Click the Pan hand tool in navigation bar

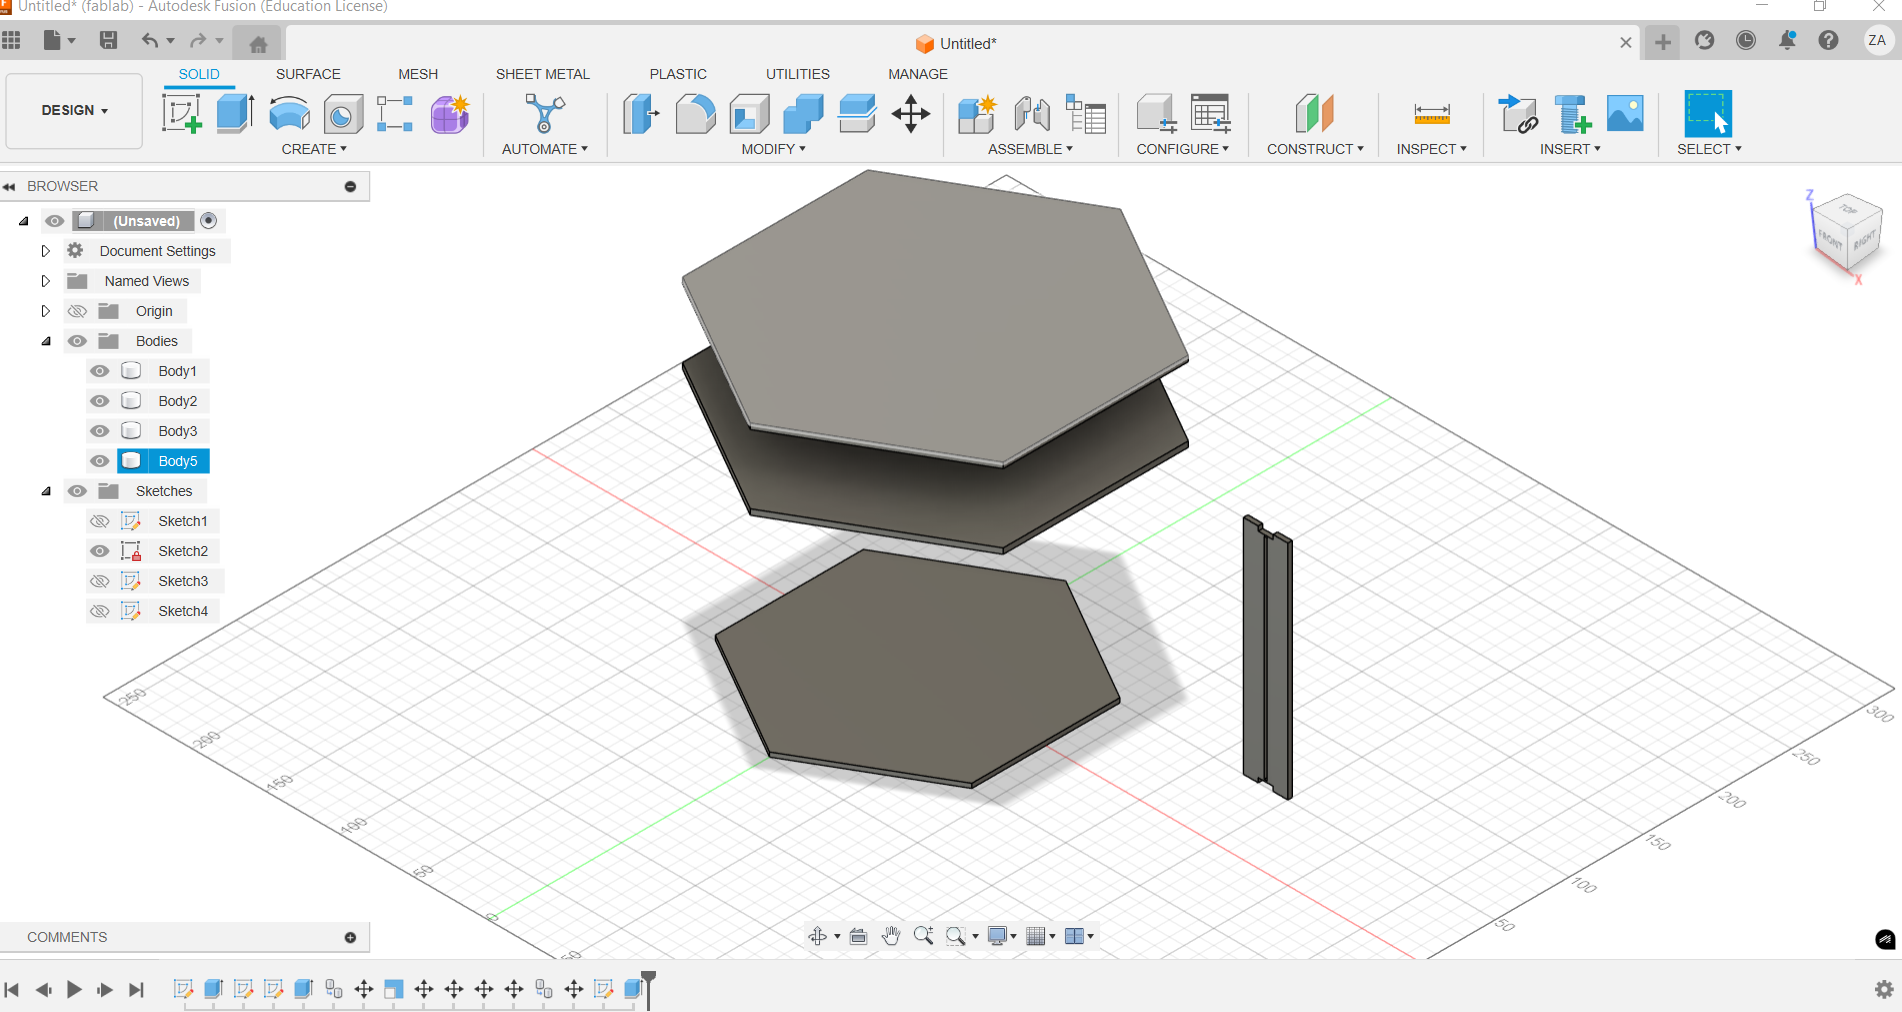[890, 936]
